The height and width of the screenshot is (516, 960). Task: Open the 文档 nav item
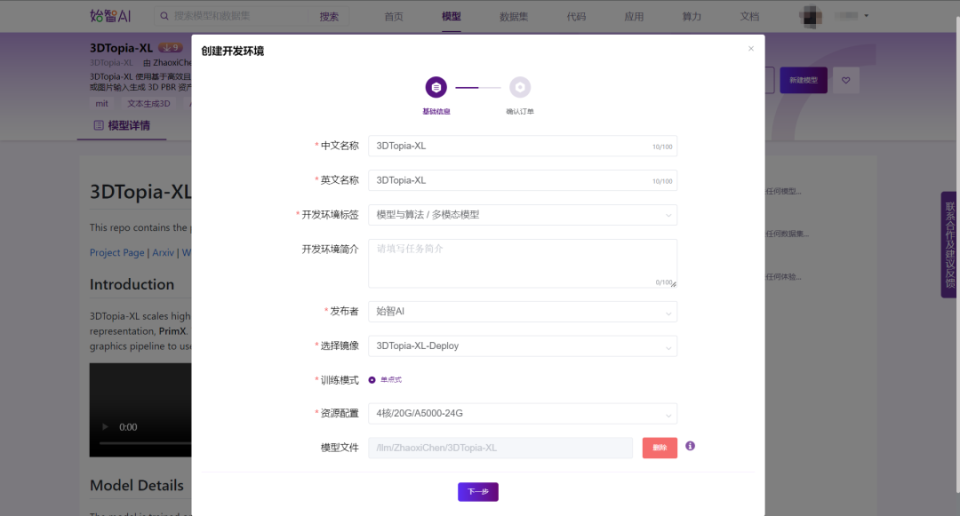pyautogui.click(x=749, y=17)
